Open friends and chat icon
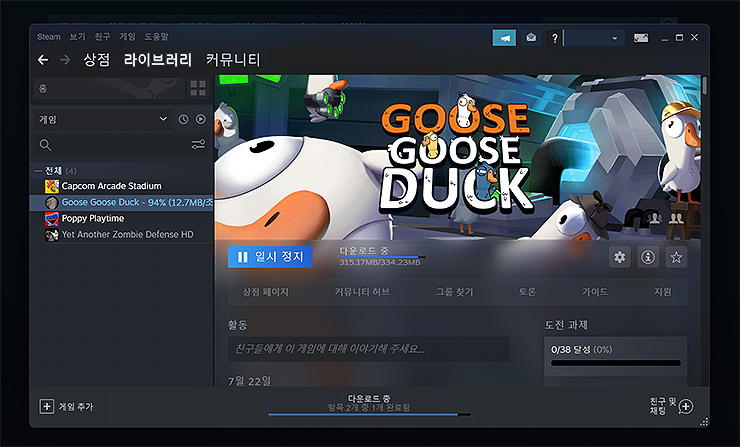 coord(686,406)
